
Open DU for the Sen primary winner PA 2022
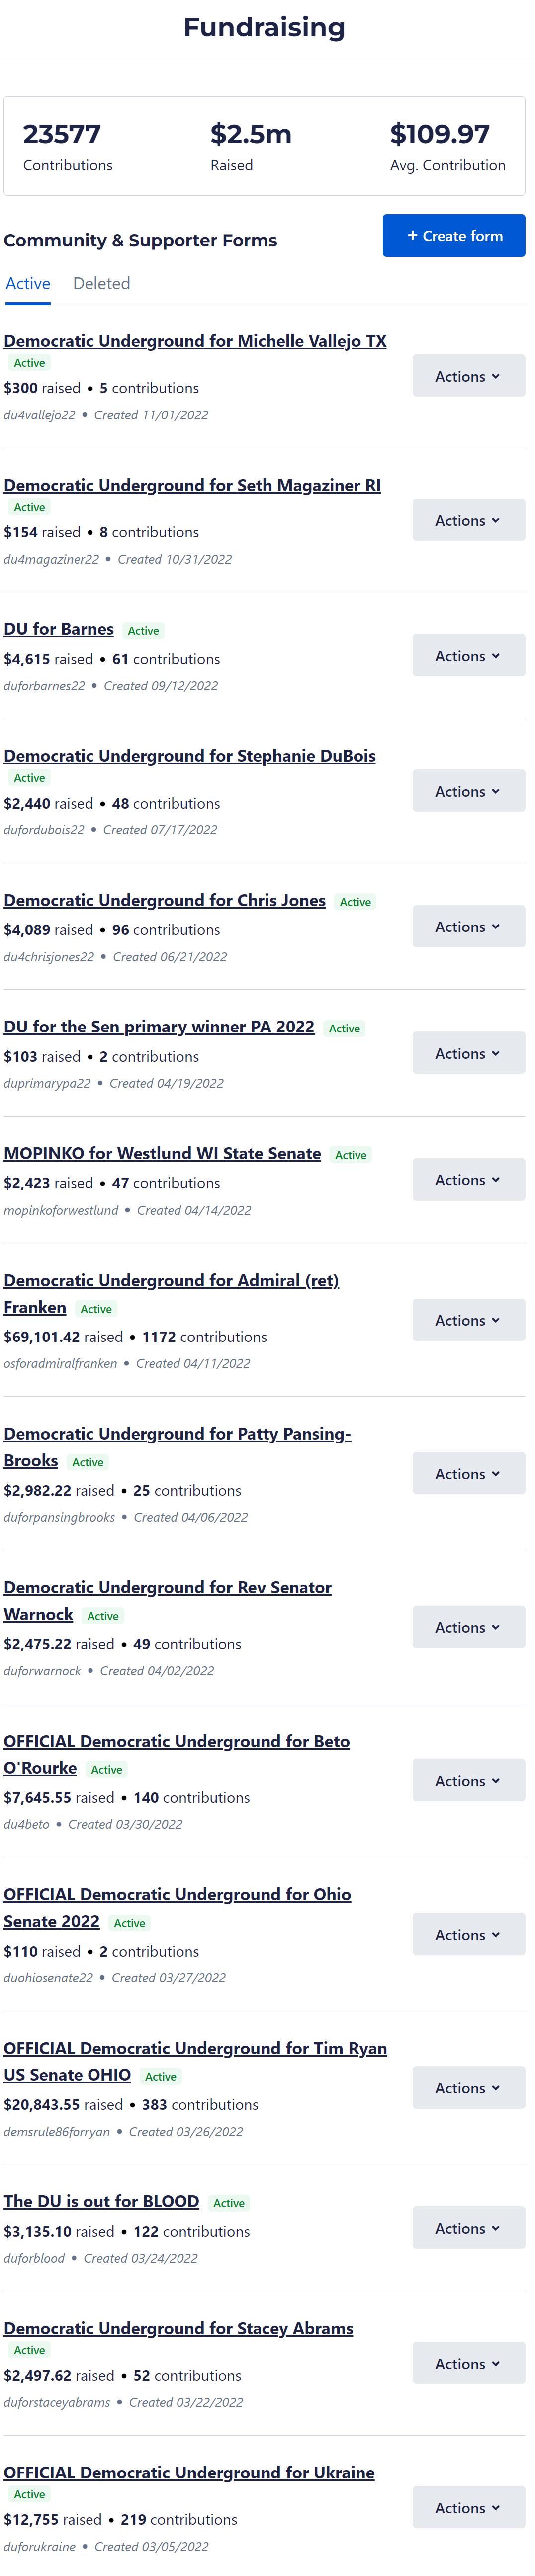point(159,1027)
